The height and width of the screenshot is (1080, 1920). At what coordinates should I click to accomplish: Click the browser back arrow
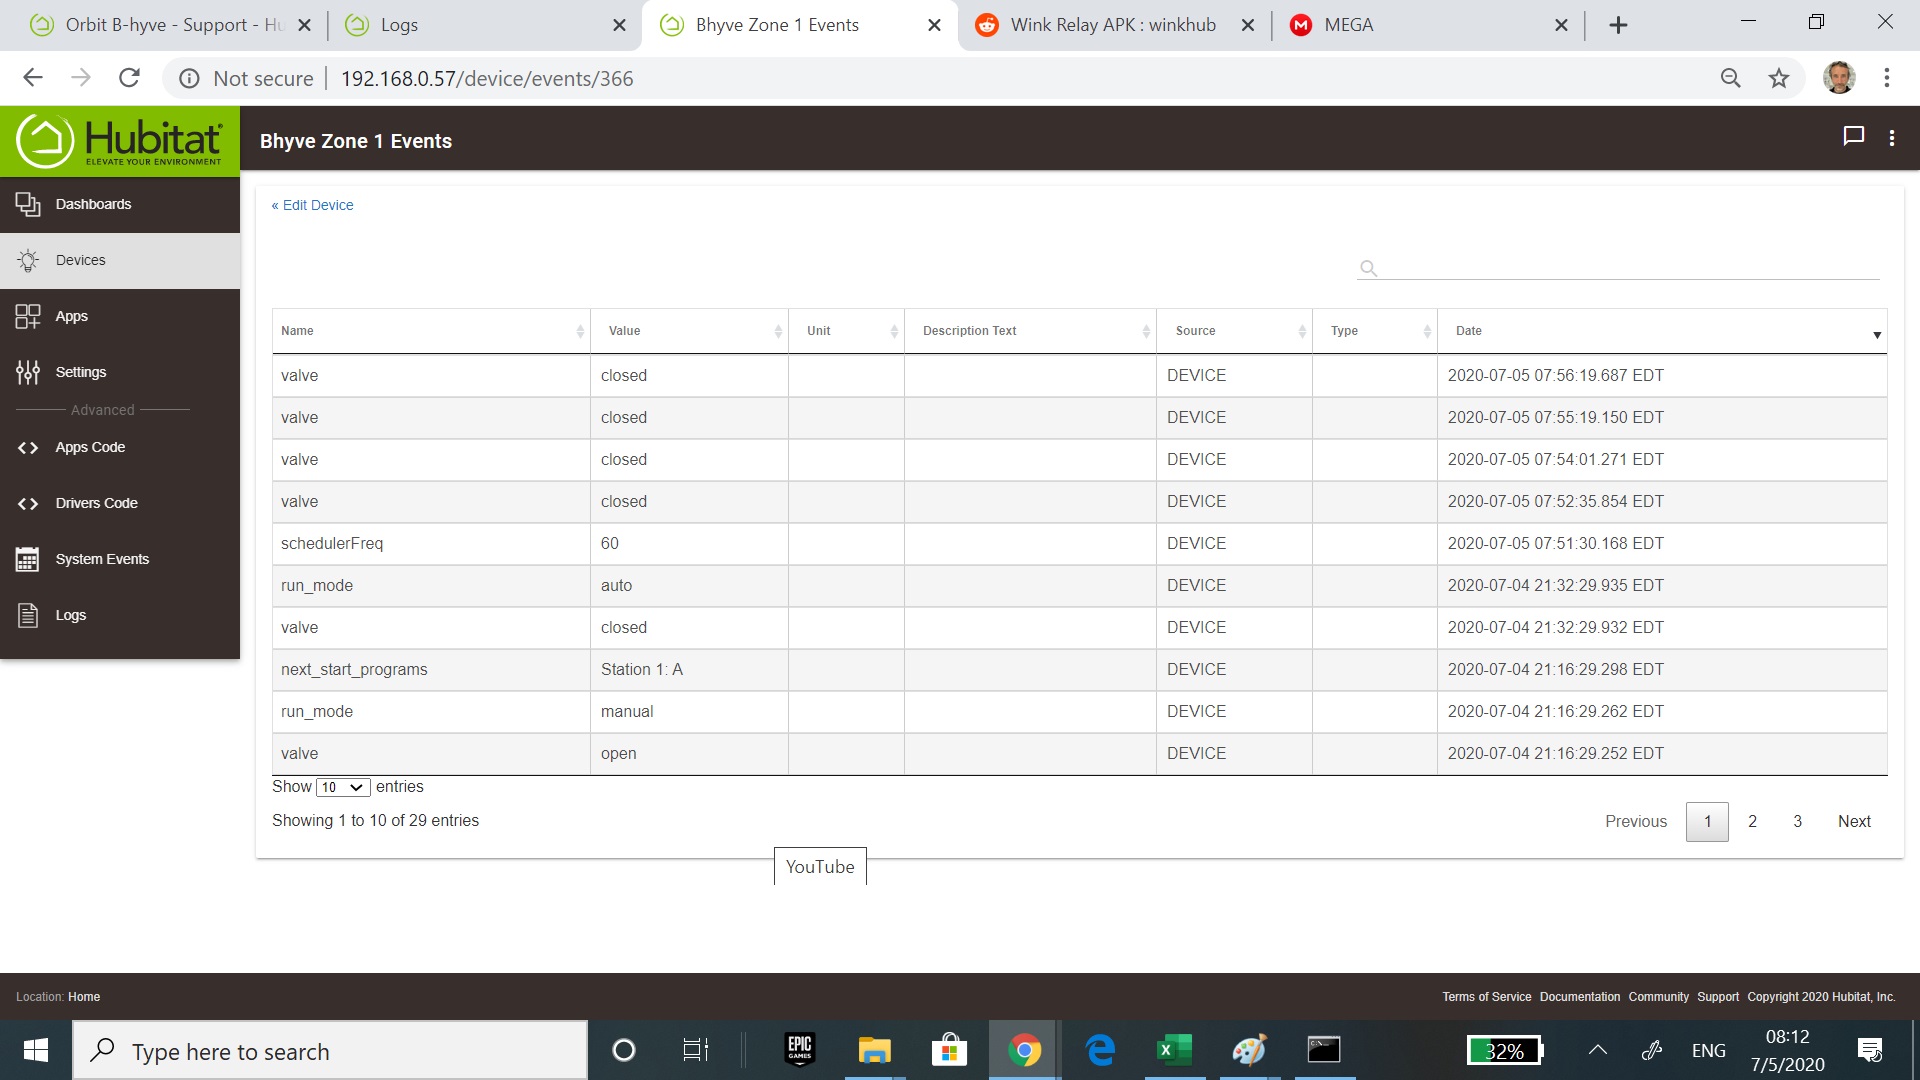click(x=33, y=78)
